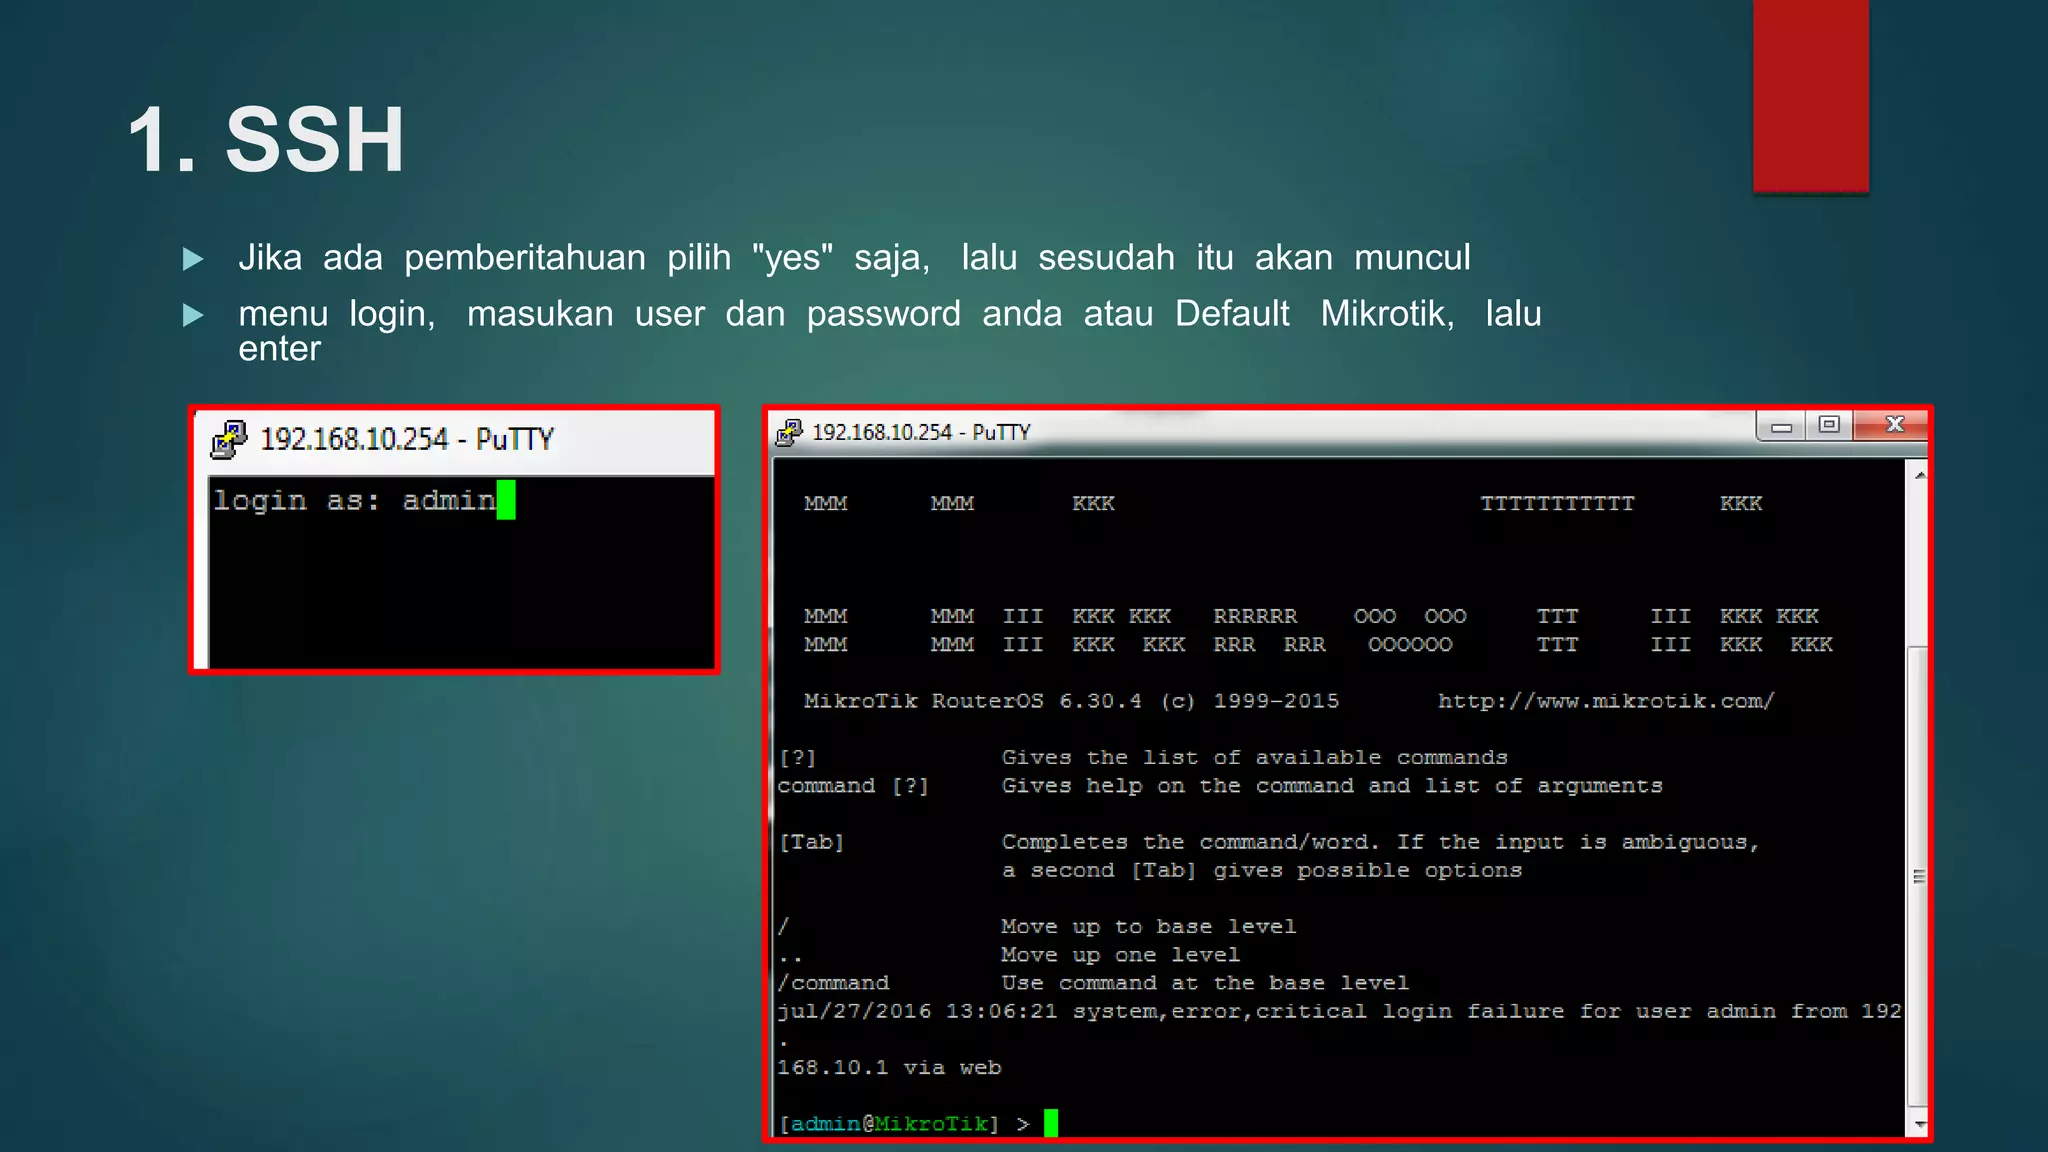
Task: Click the slide heading '1. SSH'
Action: point(266,139)
